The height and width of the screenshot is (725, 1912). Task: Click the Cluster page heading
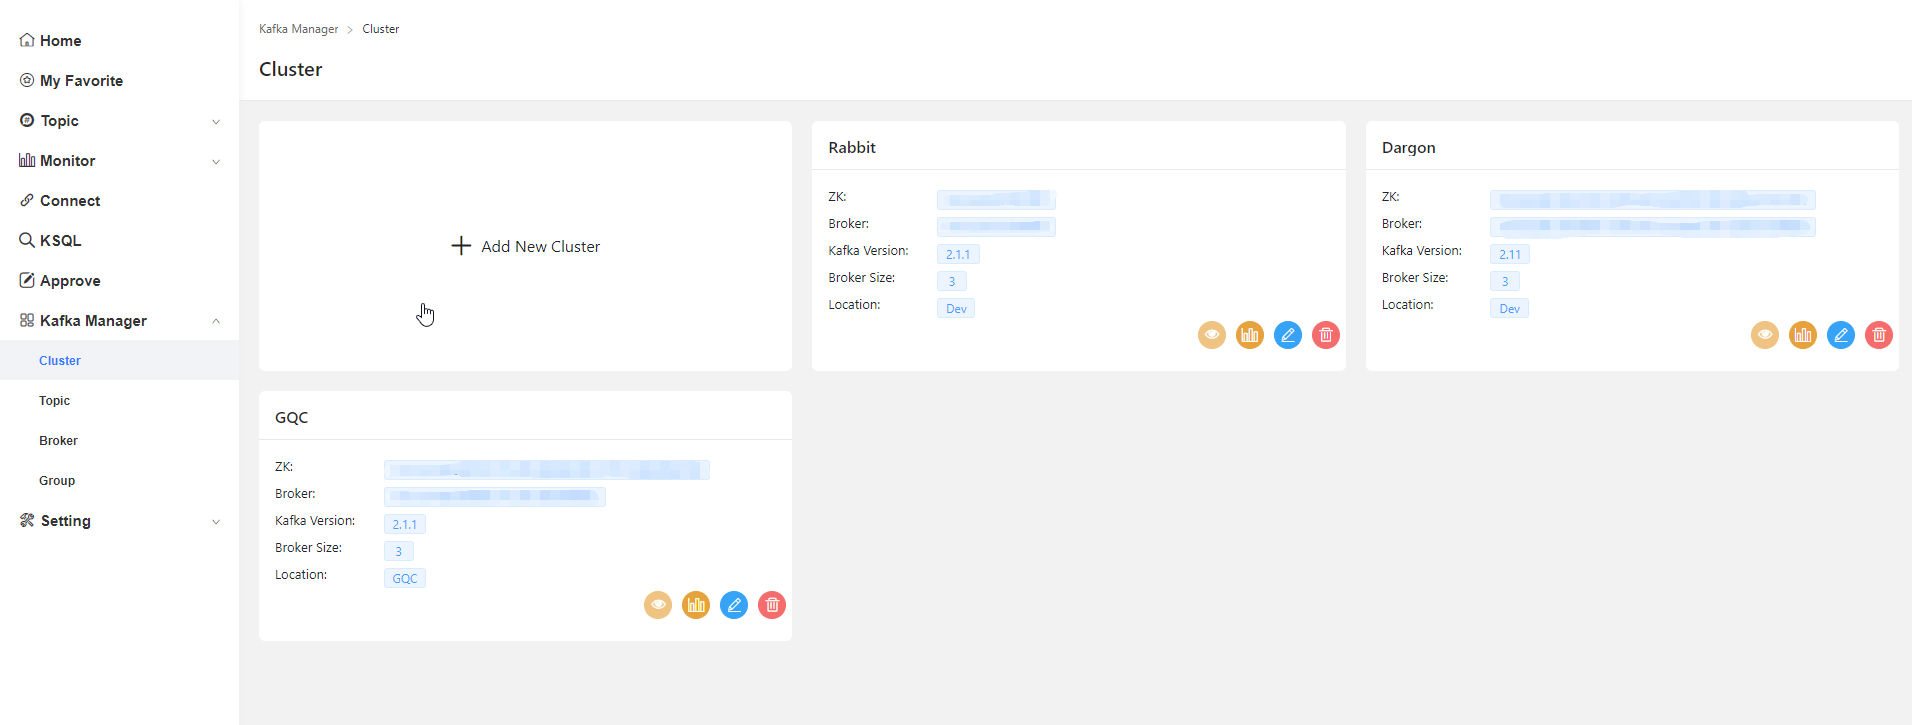tap(291, 69)
